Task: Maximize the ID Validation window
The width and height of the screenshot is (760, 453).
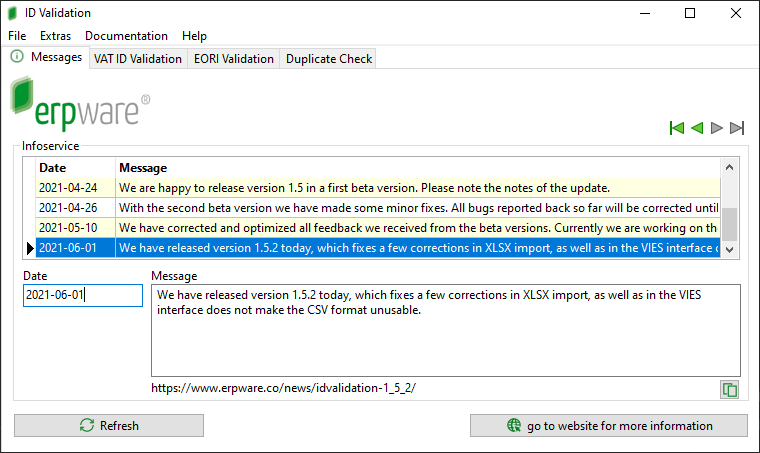Action: pyautogui.click(x=690, y=13)
